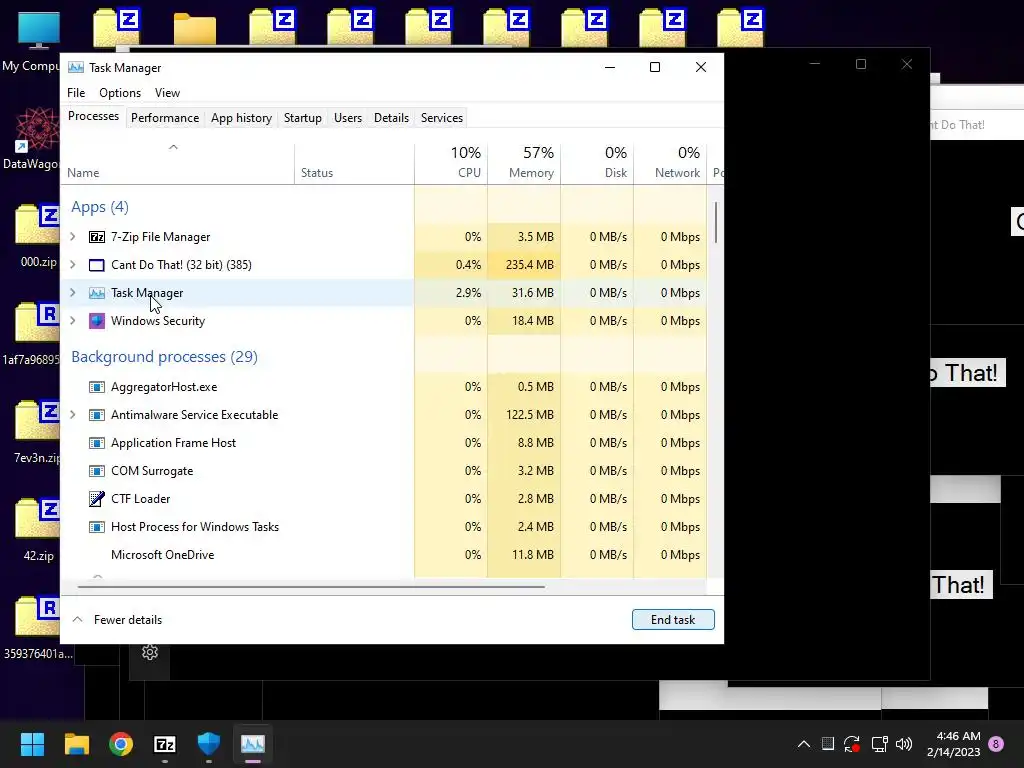1024x768 pixels.
Task: Open File Explorer from the taskbar
Action: pos(76,744)
